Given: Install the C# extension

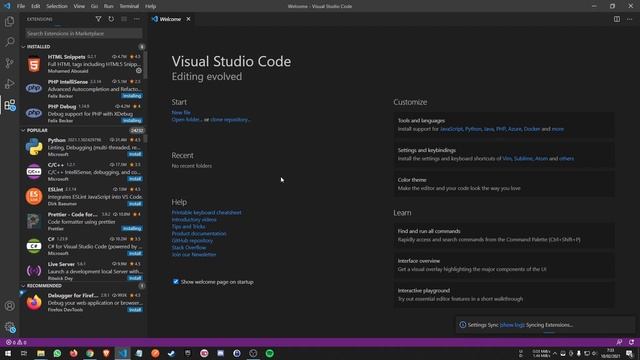Looking at the screenshot, I should coord(135,253).
